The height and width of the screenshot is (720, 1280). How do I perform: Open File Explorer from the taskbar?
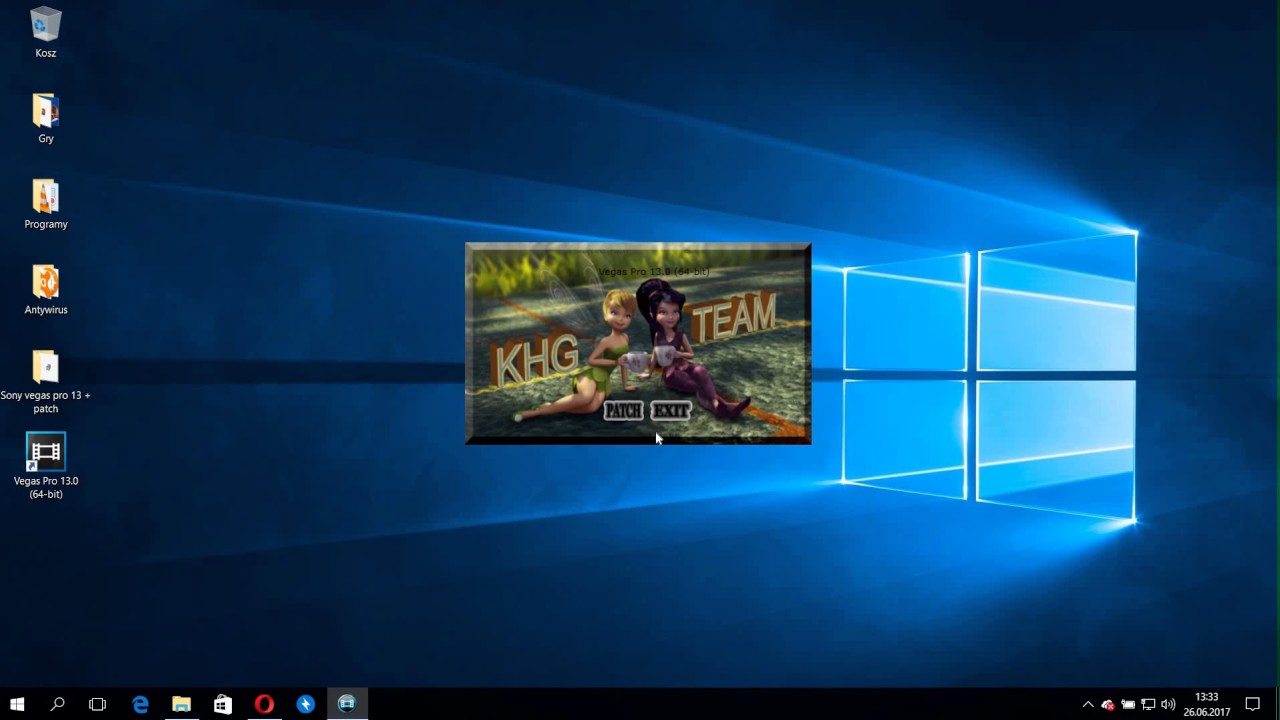pos(181,704)
